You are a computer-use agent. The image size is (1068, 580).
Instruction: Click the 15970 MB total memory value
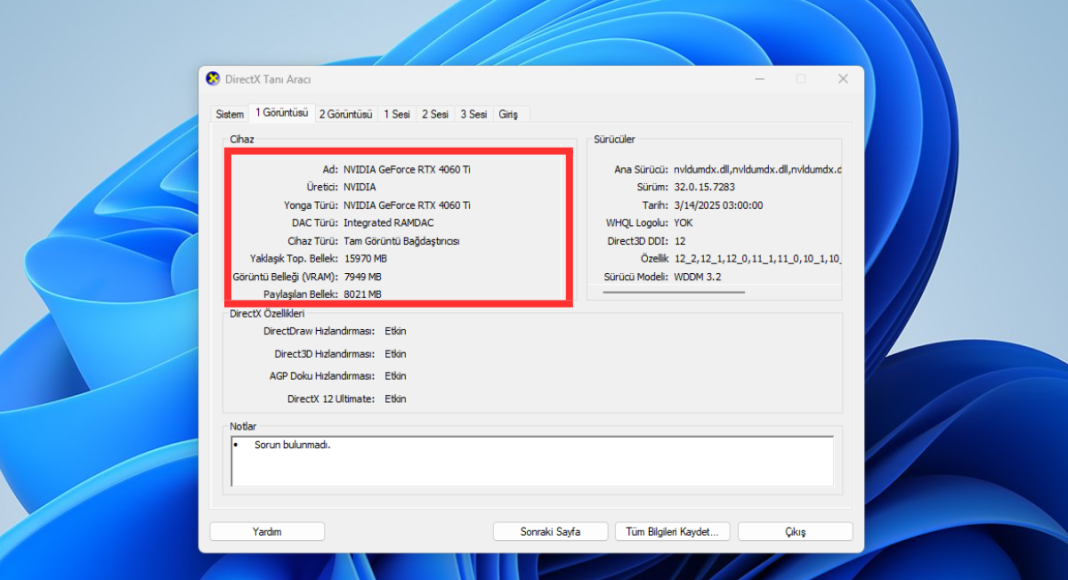tap(366, 259)
